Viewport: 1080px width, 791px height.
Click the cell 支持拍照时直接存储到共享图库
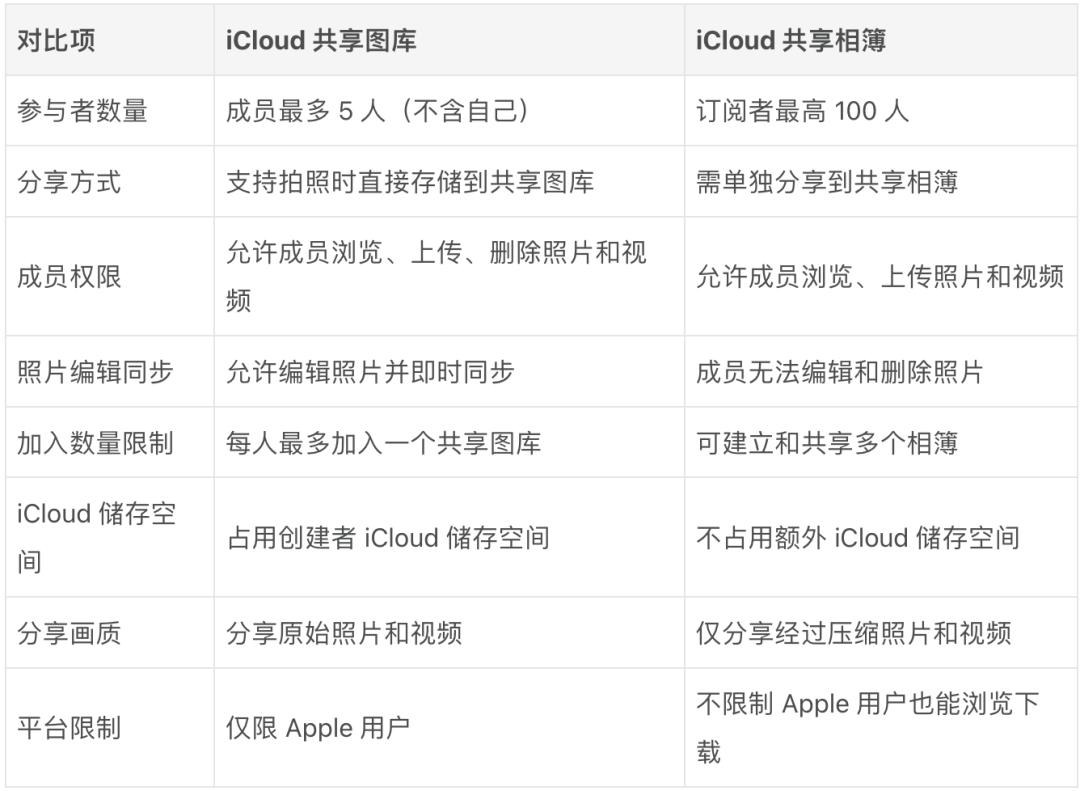click(449, 182)
